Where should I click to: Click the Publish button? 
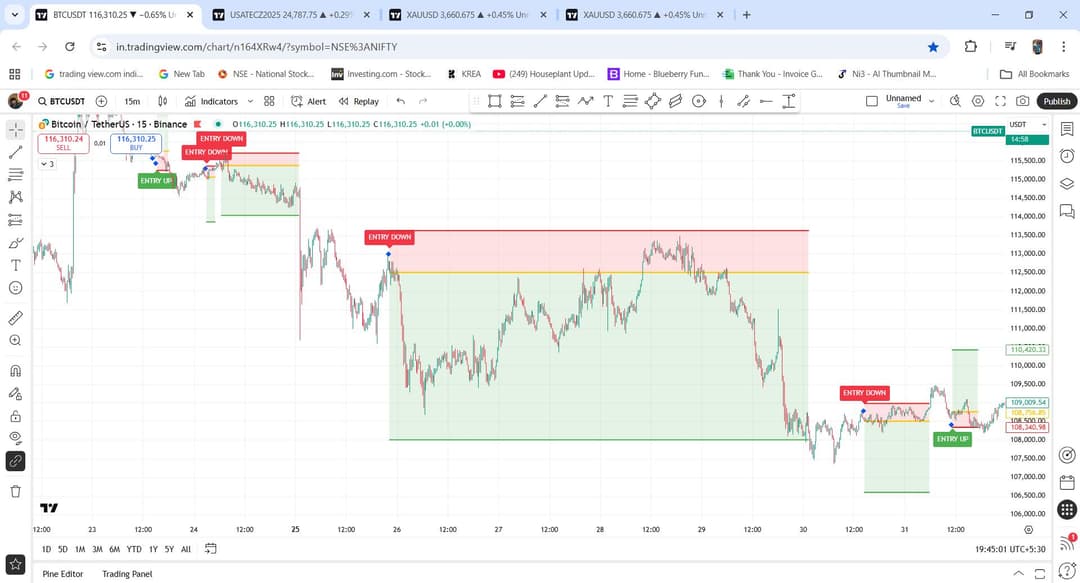(x=1056, y=101)
